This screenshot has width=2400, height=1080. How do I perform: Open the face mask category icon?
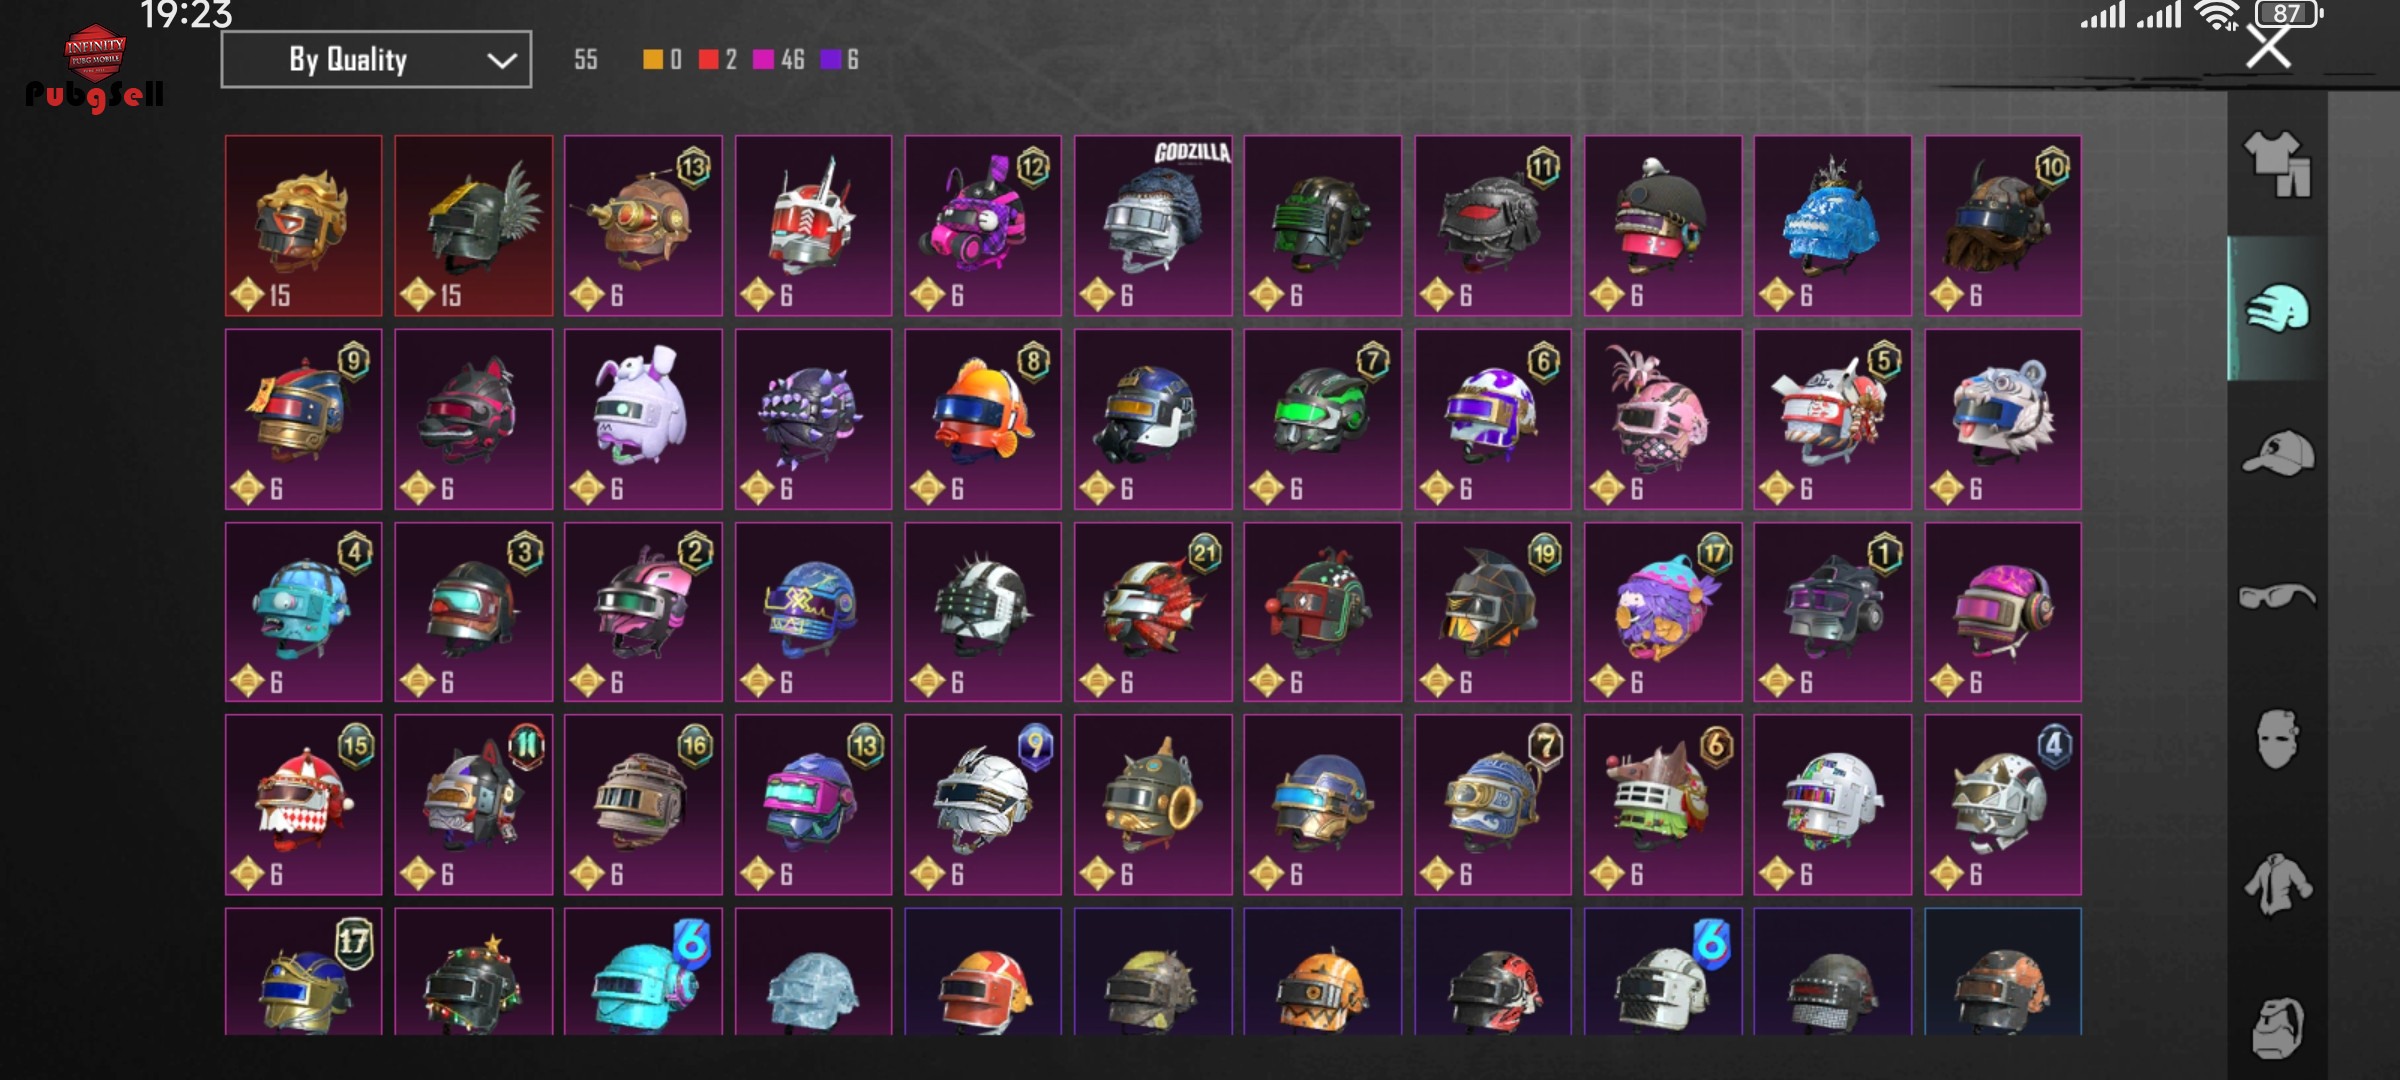[x=2277, y=740]
